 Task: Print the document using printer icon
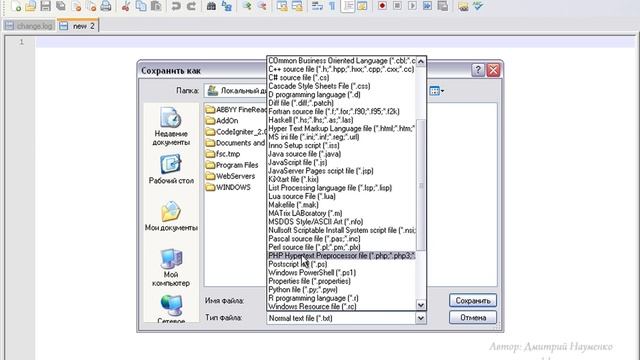point(106,6)
